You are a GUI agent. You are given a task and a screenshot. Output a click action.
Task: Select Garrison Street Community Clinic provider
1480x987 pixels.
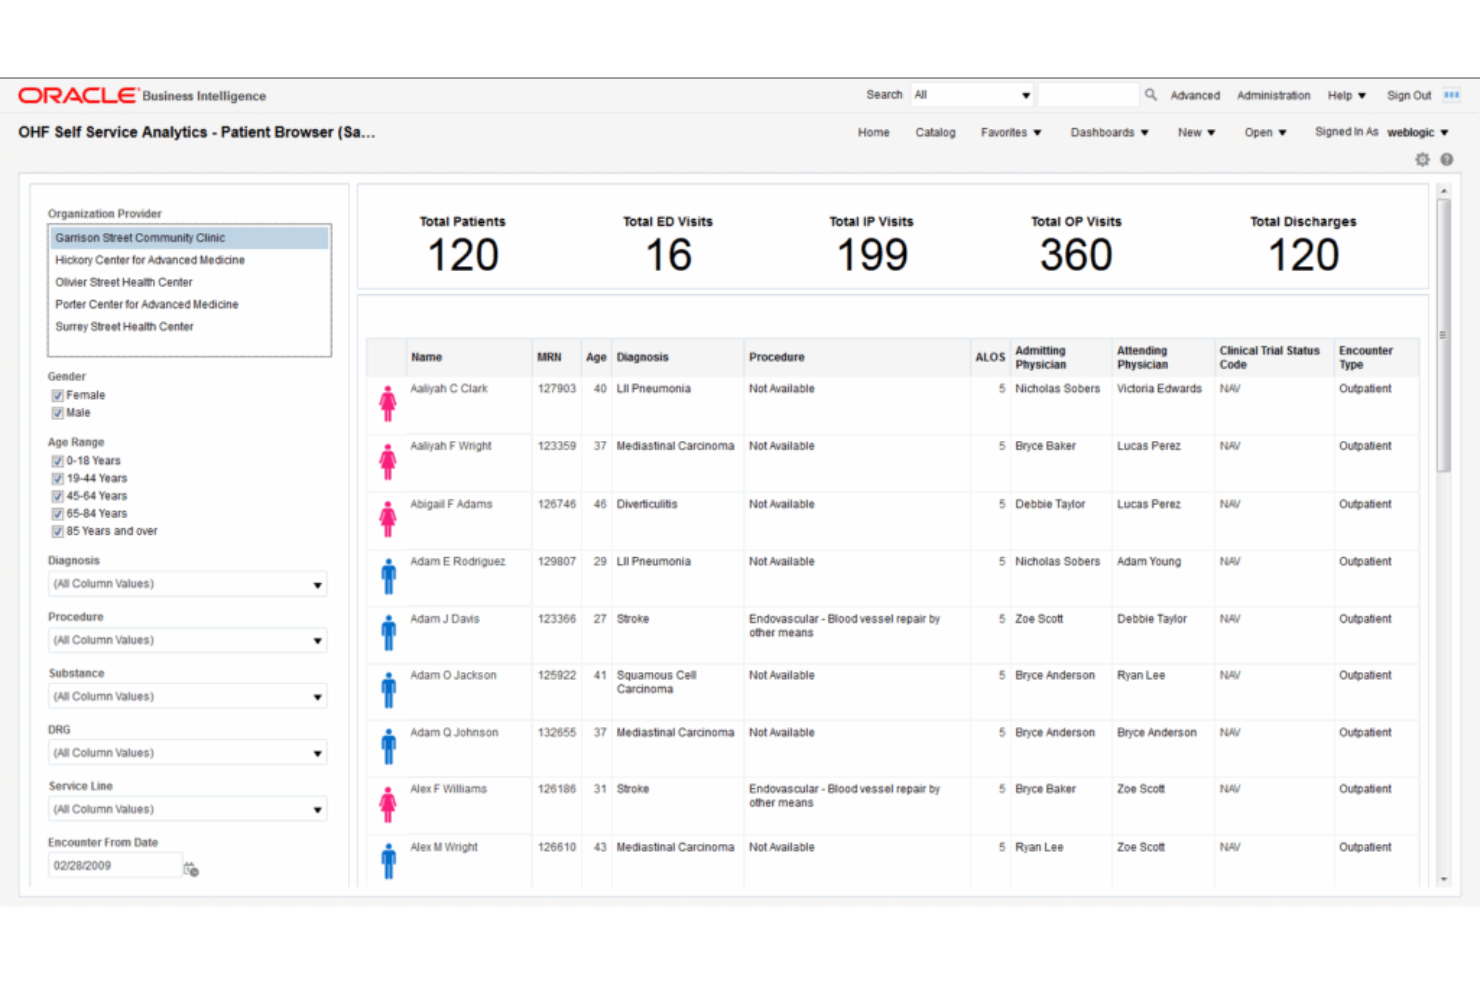pos(189,238)
